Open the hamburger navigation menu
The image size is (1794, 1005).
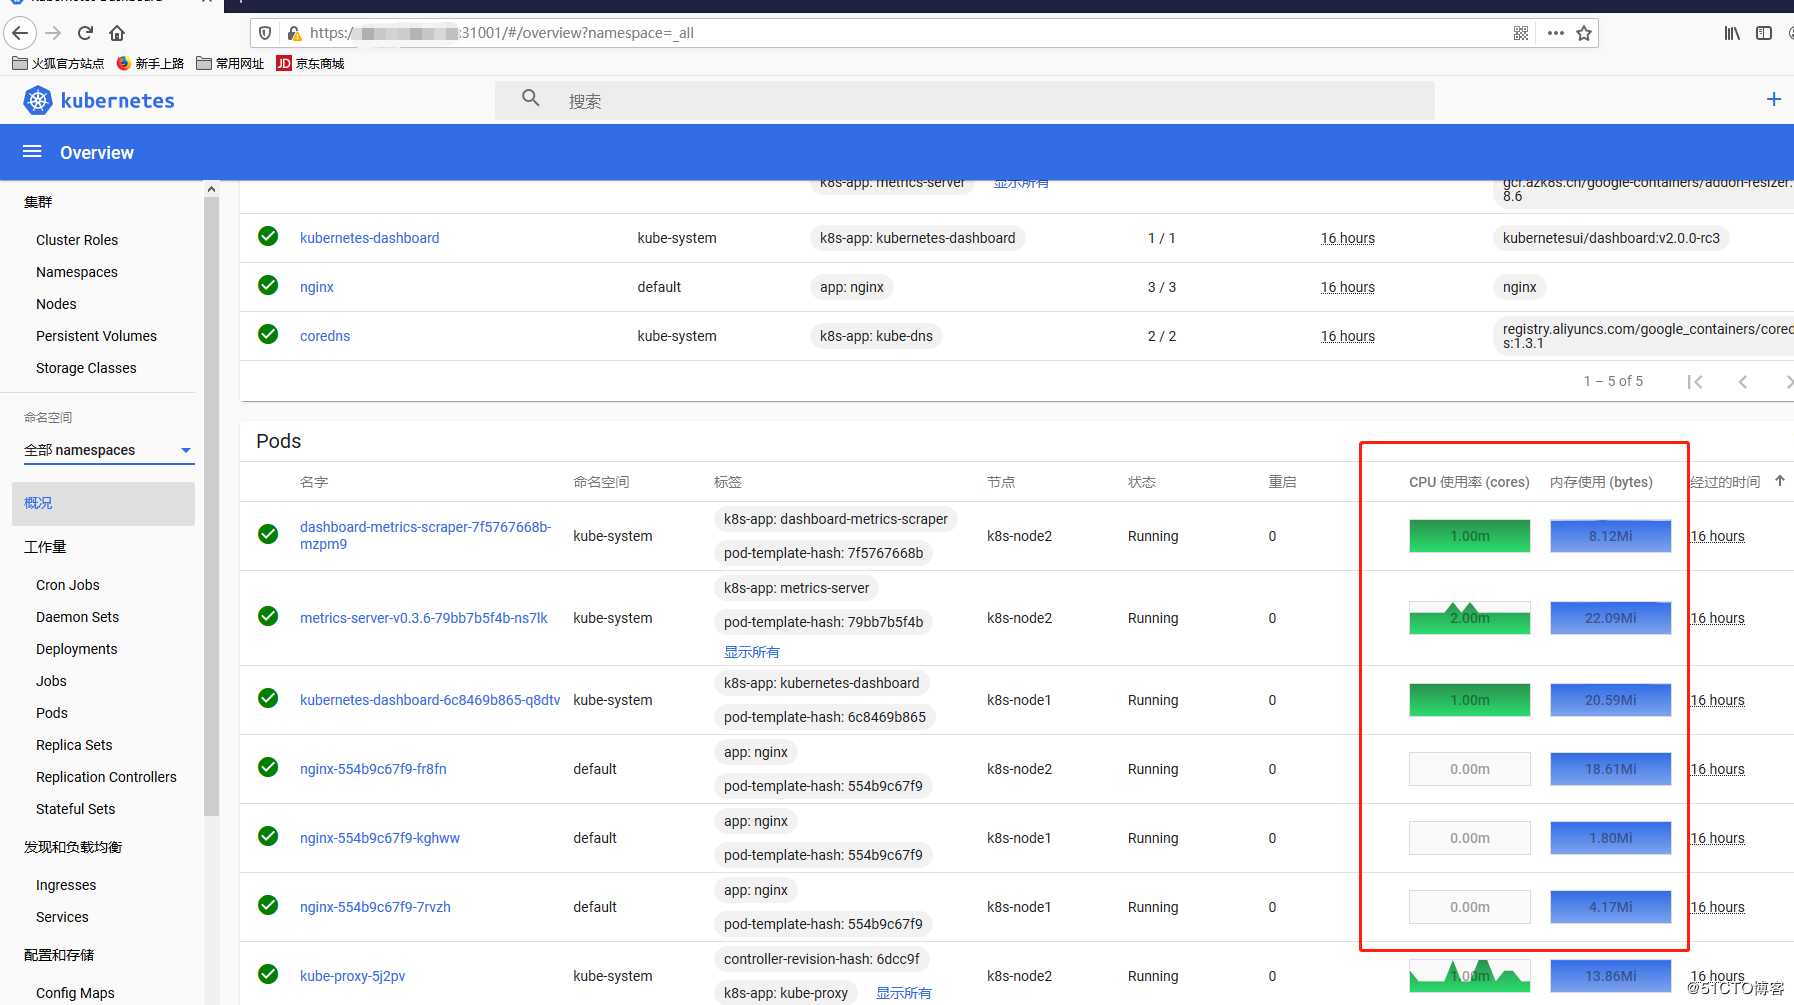32,152
